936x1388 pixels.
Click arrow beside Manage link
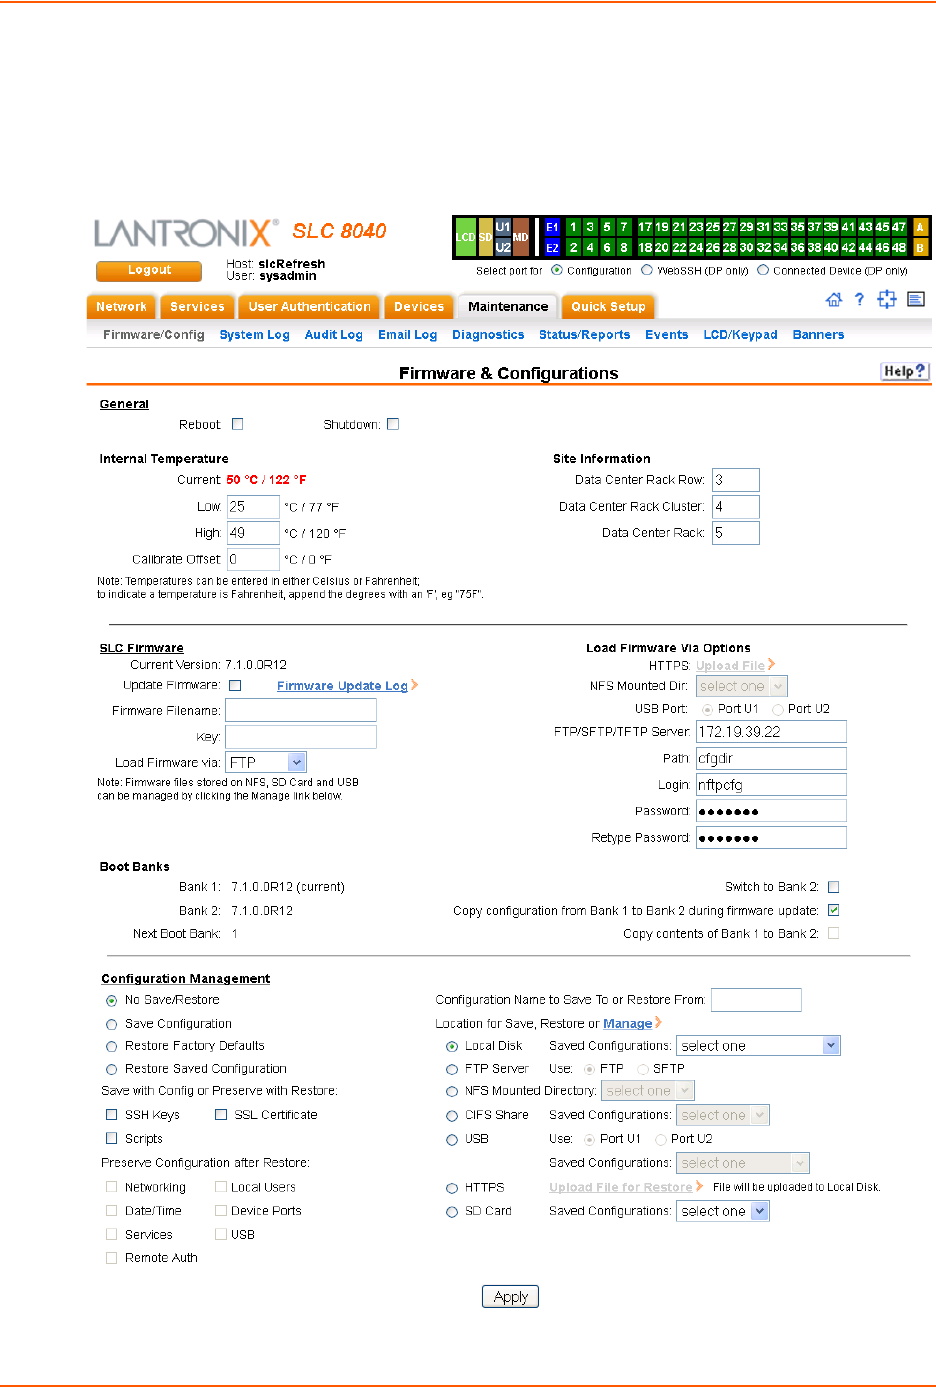pyautogui.click(x=658, y=1022)
